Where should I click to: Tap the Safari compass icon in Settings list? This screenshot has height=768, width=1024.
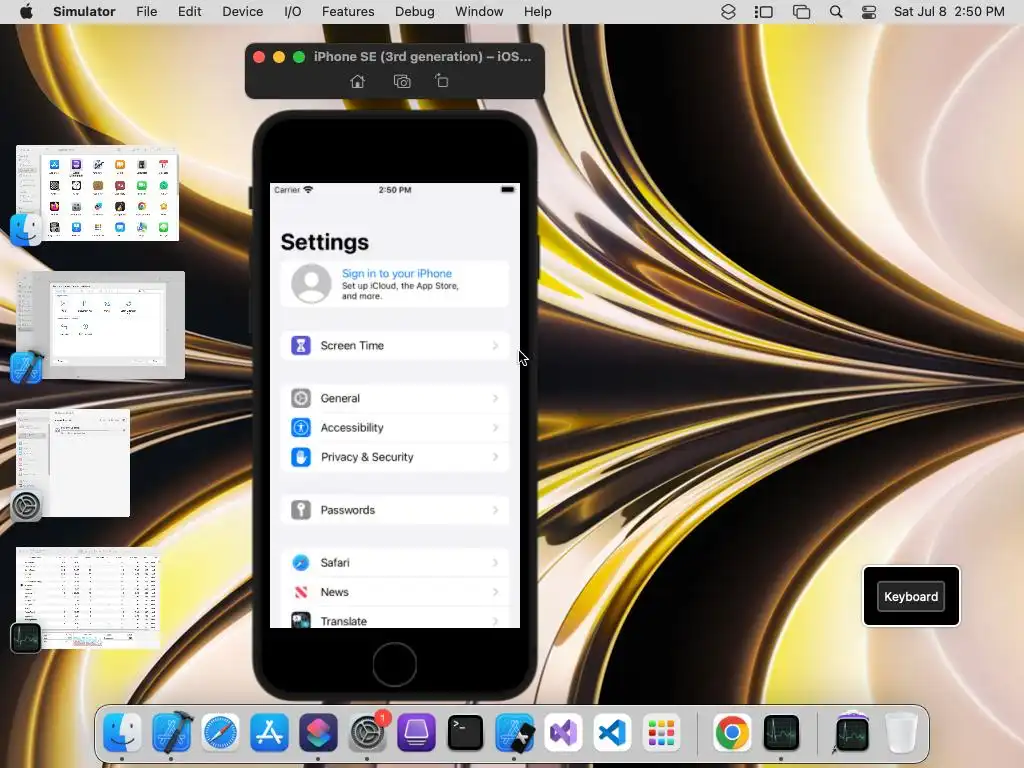coord(300,562)
